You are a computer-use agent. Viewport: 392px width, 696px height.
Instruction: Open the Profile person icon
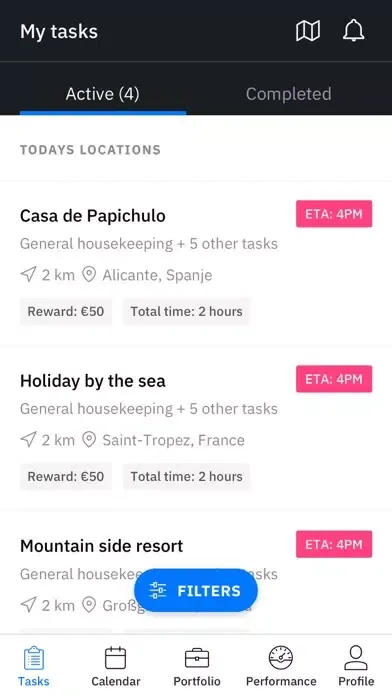(x=356, y=658)
